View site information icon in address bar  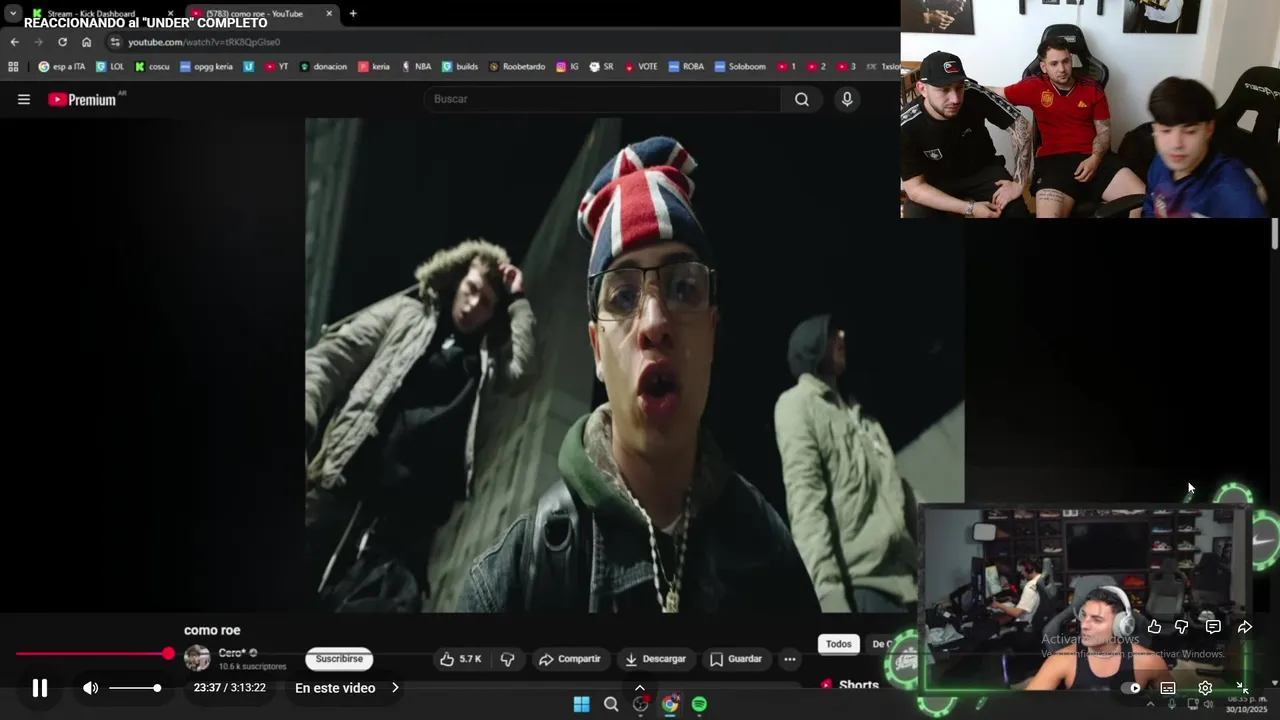(115, 42)
